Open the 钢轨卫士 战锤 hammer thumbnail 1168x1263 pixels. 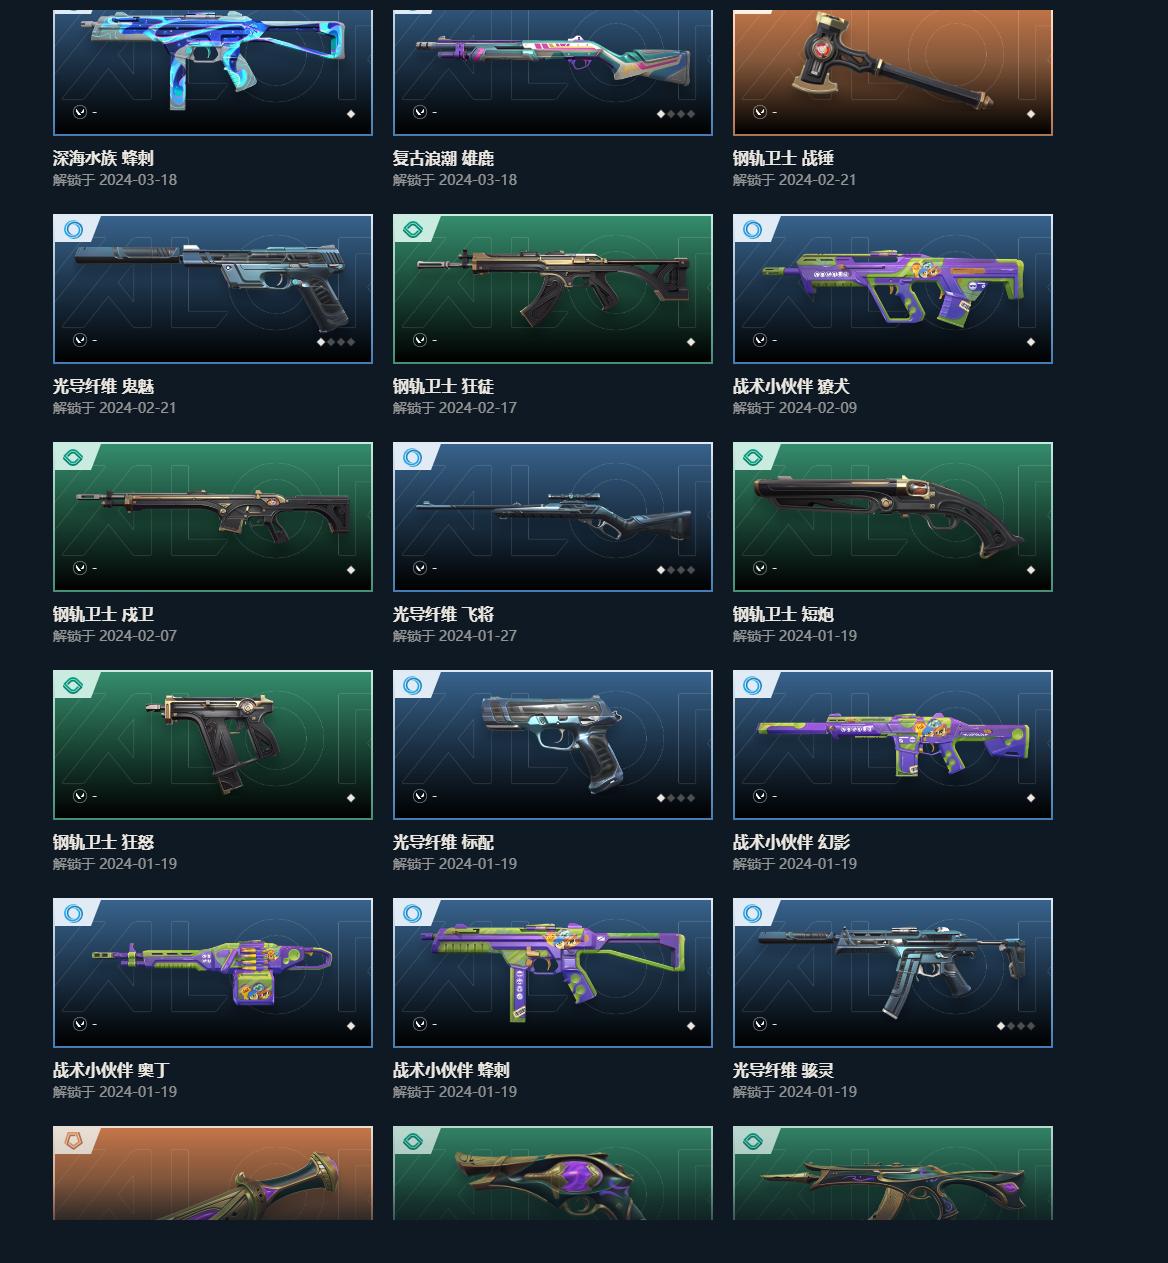click(893, 72)
